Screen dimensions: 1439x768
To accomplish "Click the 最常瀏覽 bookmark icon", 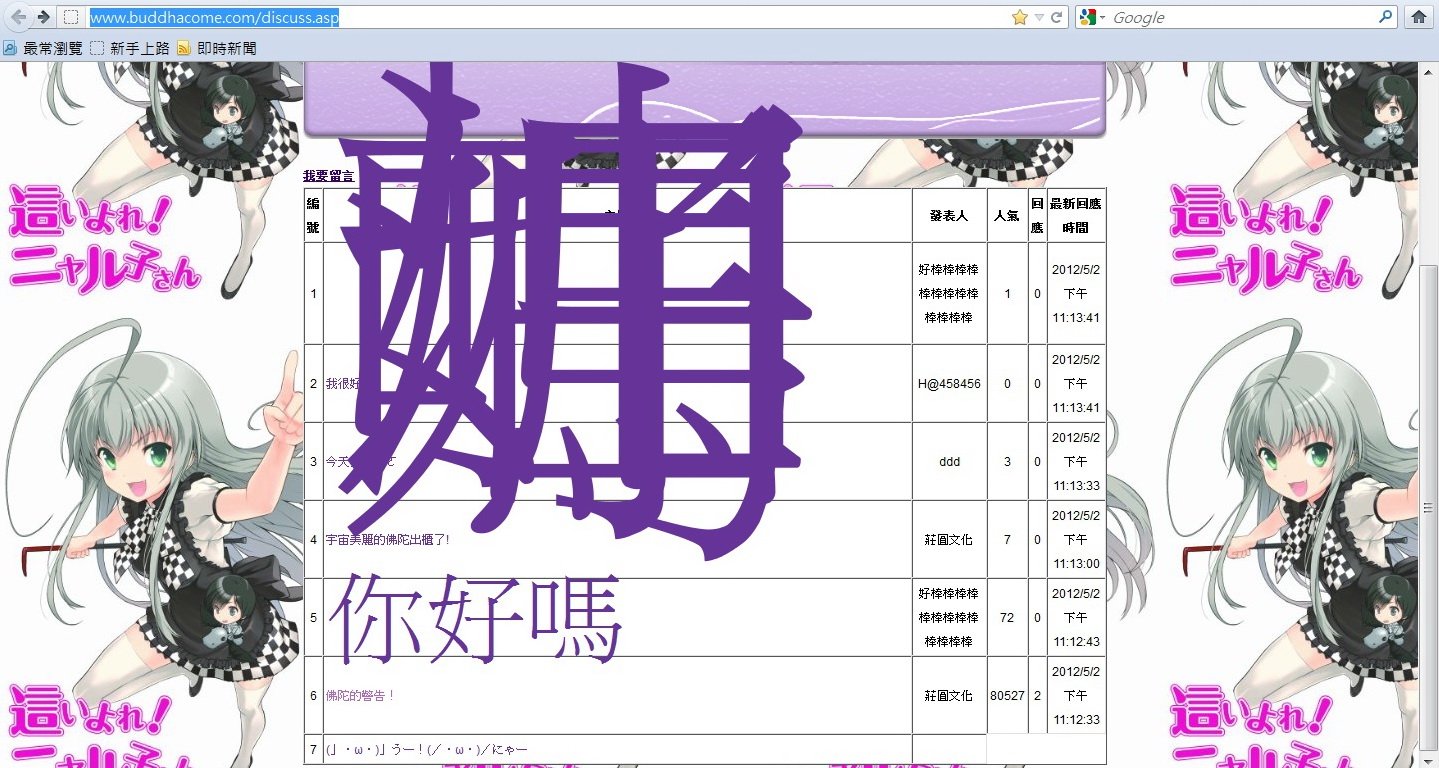I will click(10, 47).
